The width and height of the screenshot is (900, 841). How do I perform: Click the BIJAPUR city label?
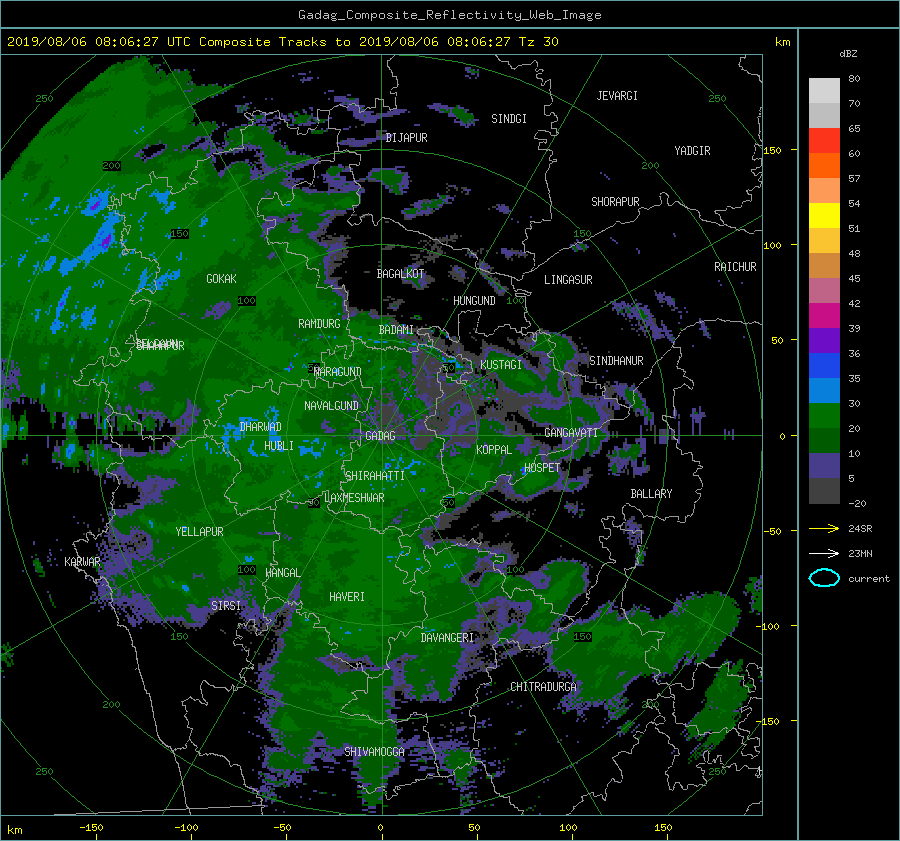pyautogui.click(x=406, y=138)
